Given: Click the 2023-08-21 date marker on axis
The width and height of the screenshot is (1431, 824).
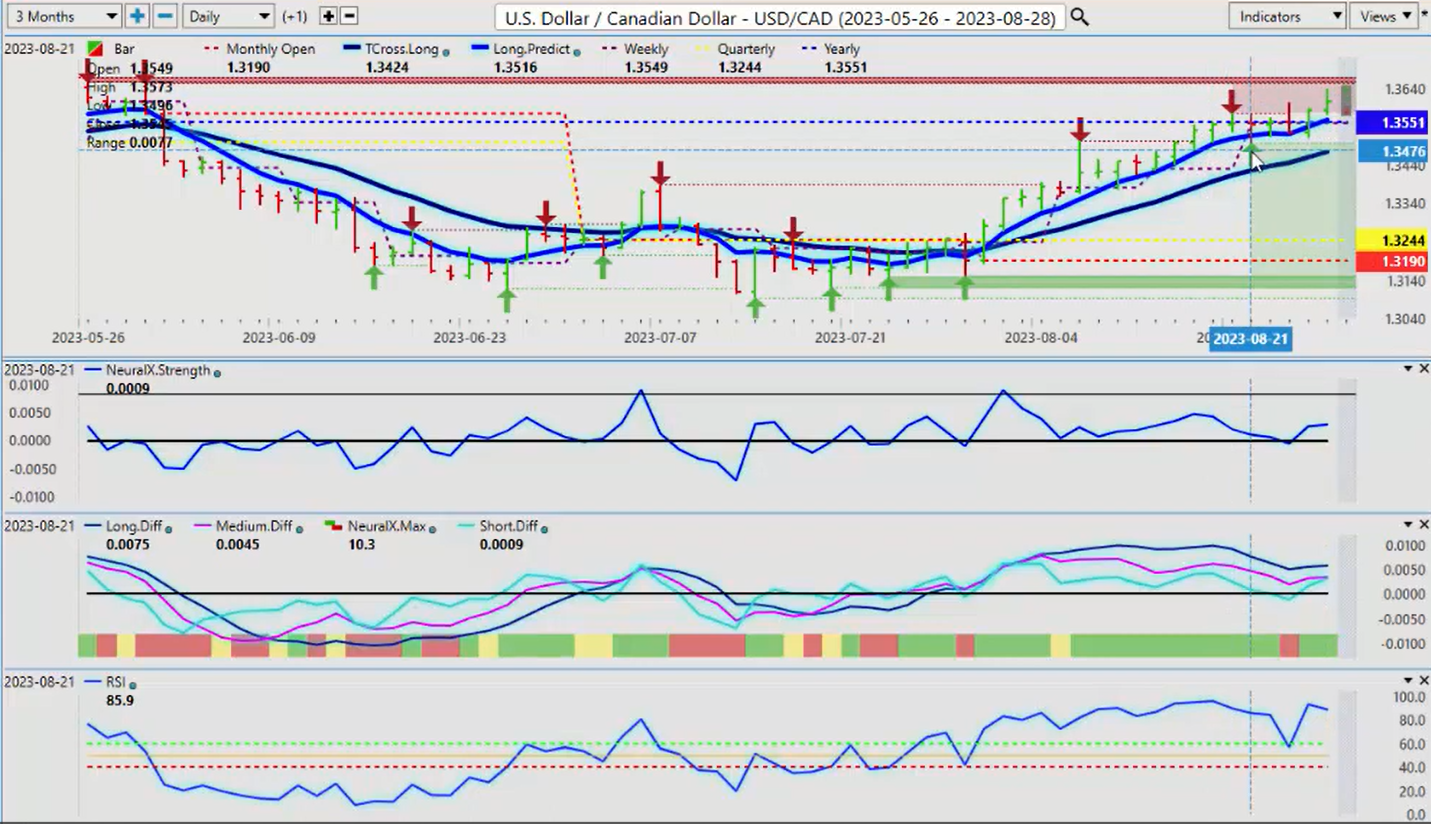Looking at the screenshot, I should tap(1250, 339).
